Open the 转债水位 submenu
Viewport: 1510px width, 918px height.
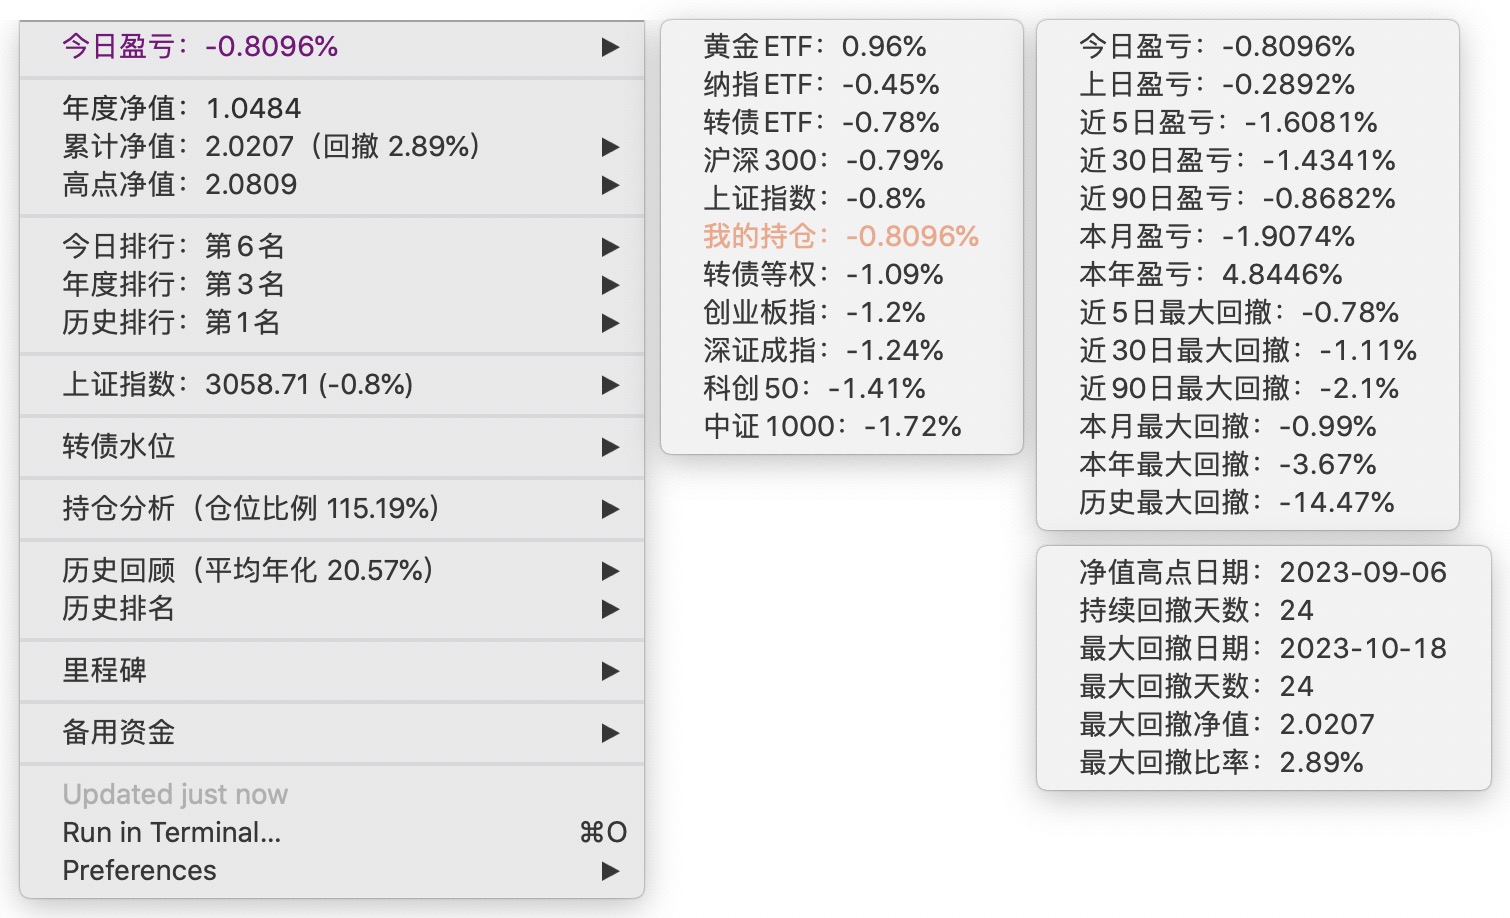click(x=119, y=446)
